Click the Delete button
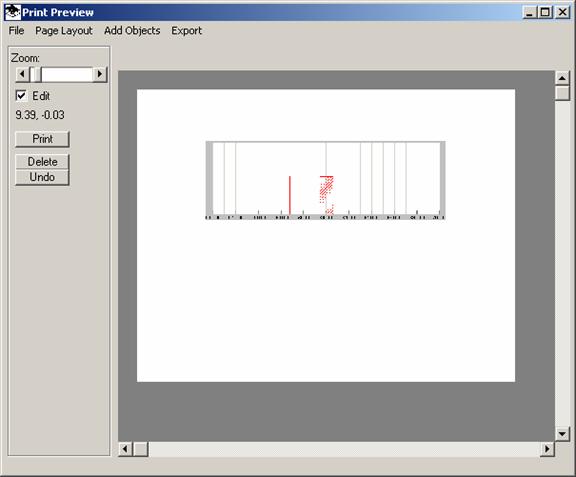Viewport: 576px width, 477px height. [x=42, y=162]
